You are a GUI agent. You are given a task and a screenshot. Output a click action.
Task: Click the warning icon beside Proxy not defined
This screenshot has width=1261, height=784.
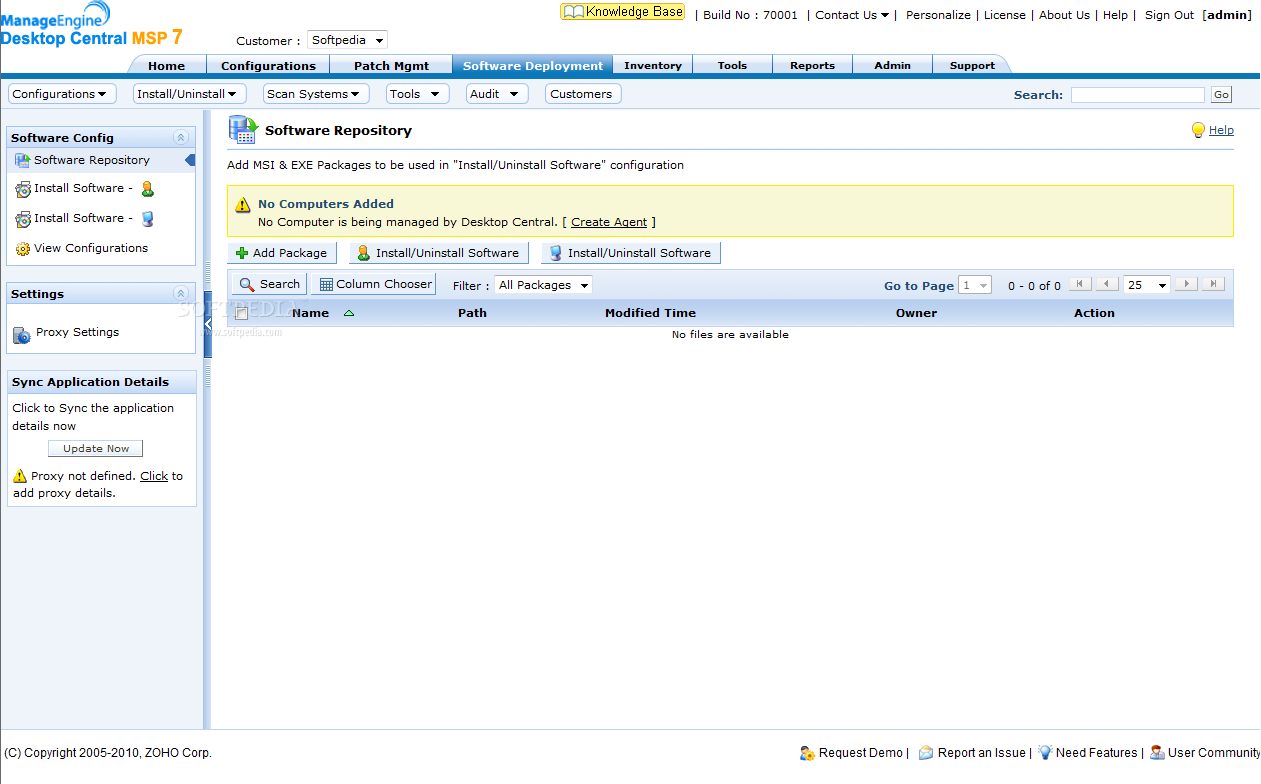20,476
